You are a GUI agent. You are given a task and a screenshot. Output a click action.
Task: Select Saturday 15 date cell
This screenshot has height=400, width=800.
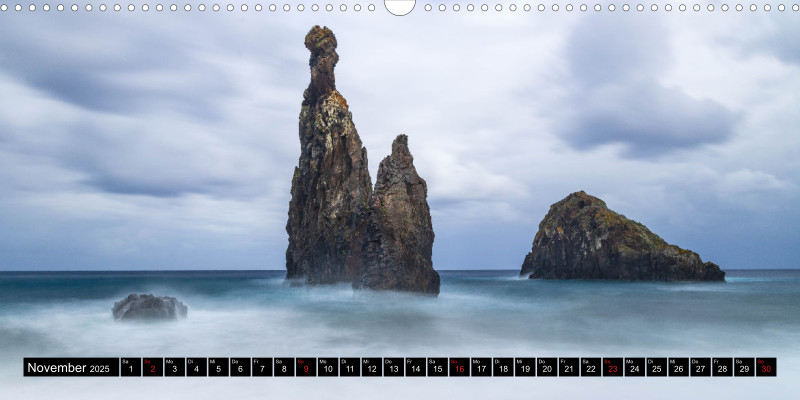pos(438,367)
